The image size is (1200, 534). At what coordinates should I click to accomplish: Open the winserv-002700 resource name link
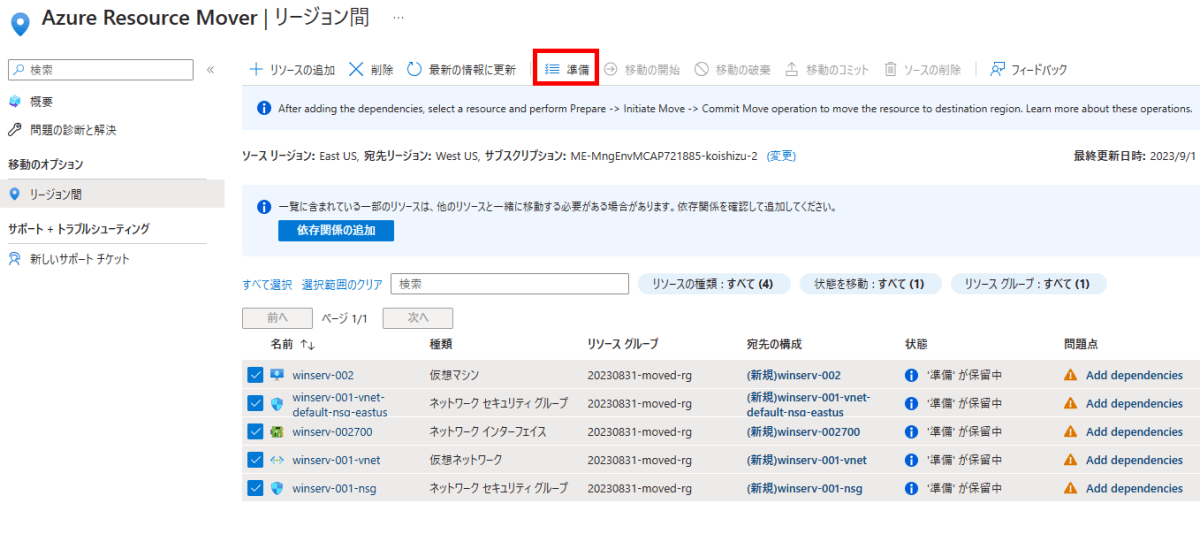[332, 432]
